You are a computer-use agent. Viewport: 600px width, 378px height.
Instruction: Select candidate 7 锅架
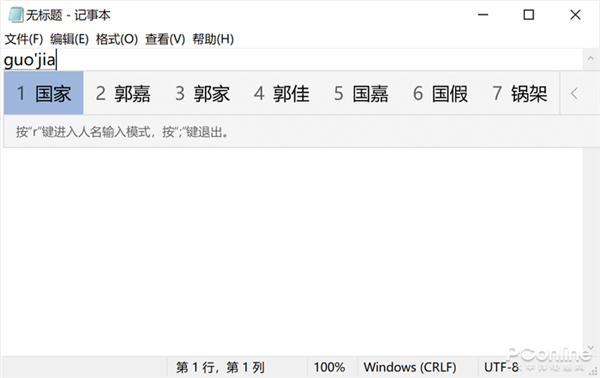[520, 93]
